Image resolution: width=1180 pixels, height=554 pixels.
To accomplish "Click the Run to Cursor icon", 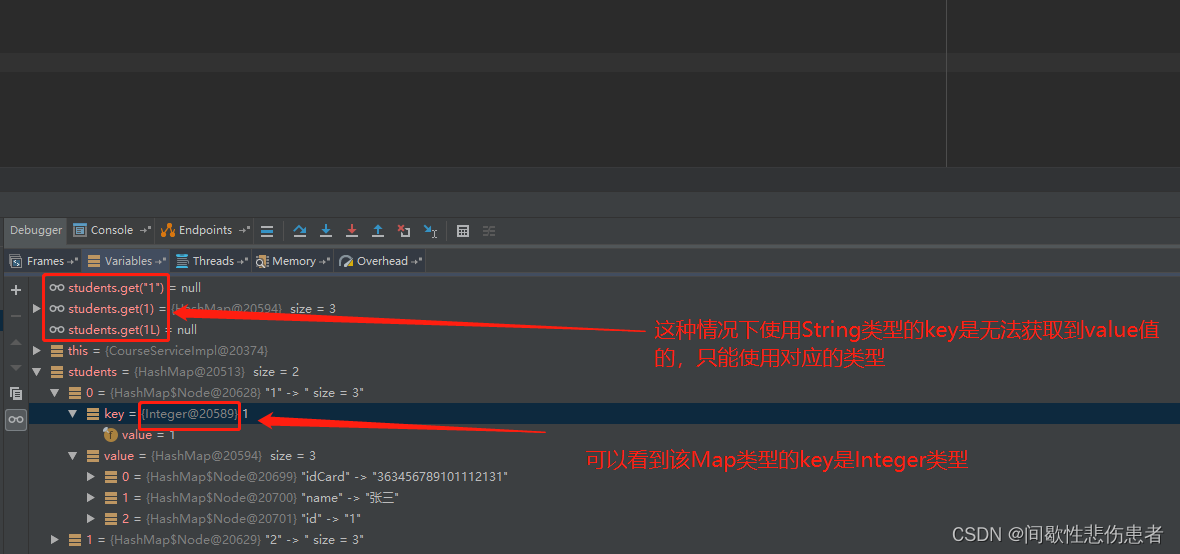I will pos(430,231).
